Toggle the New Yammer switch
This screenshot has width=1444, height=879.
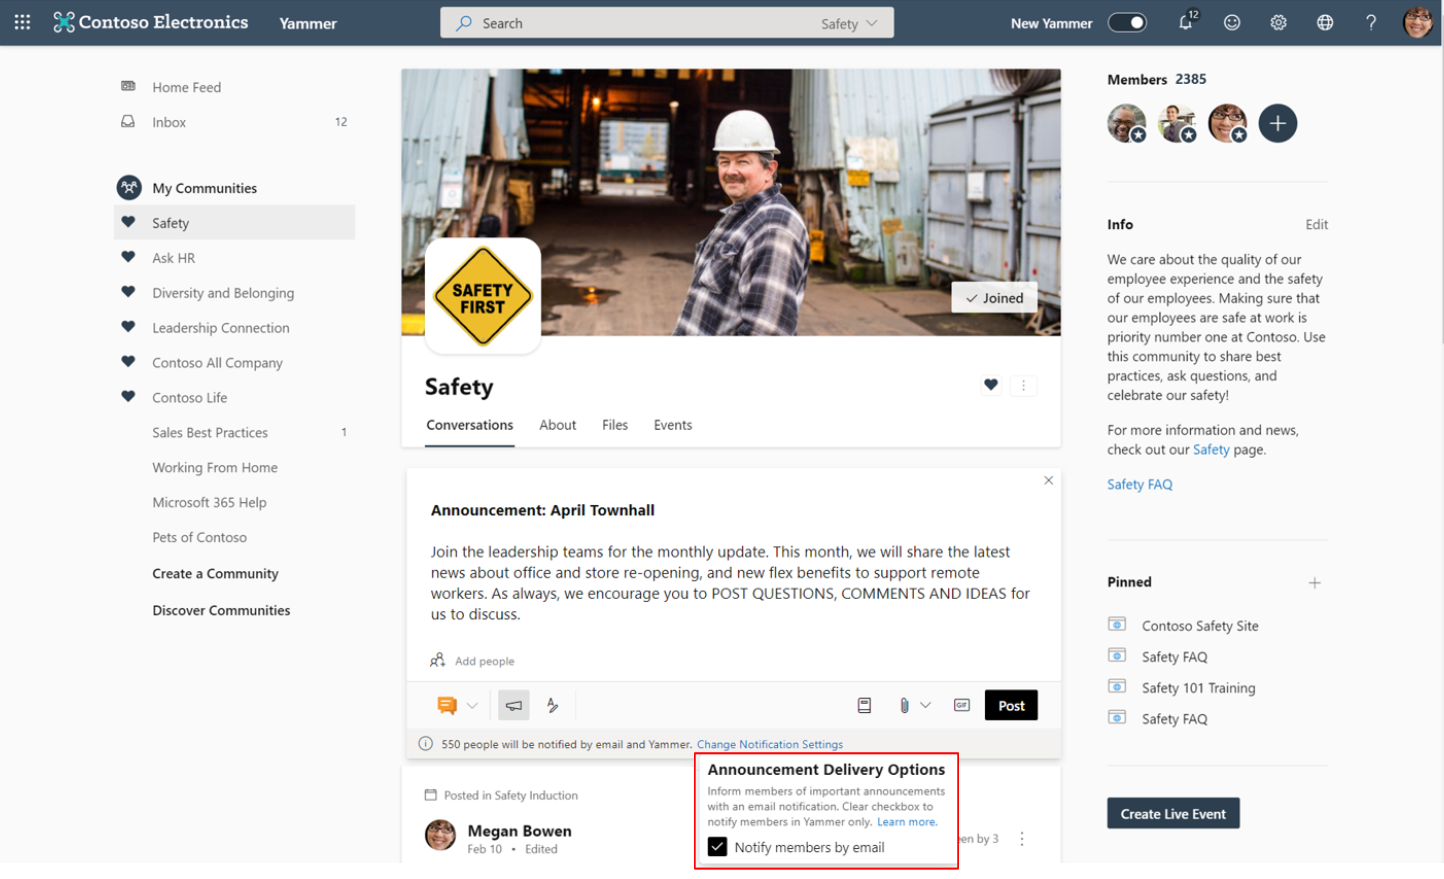(1127, 23)
